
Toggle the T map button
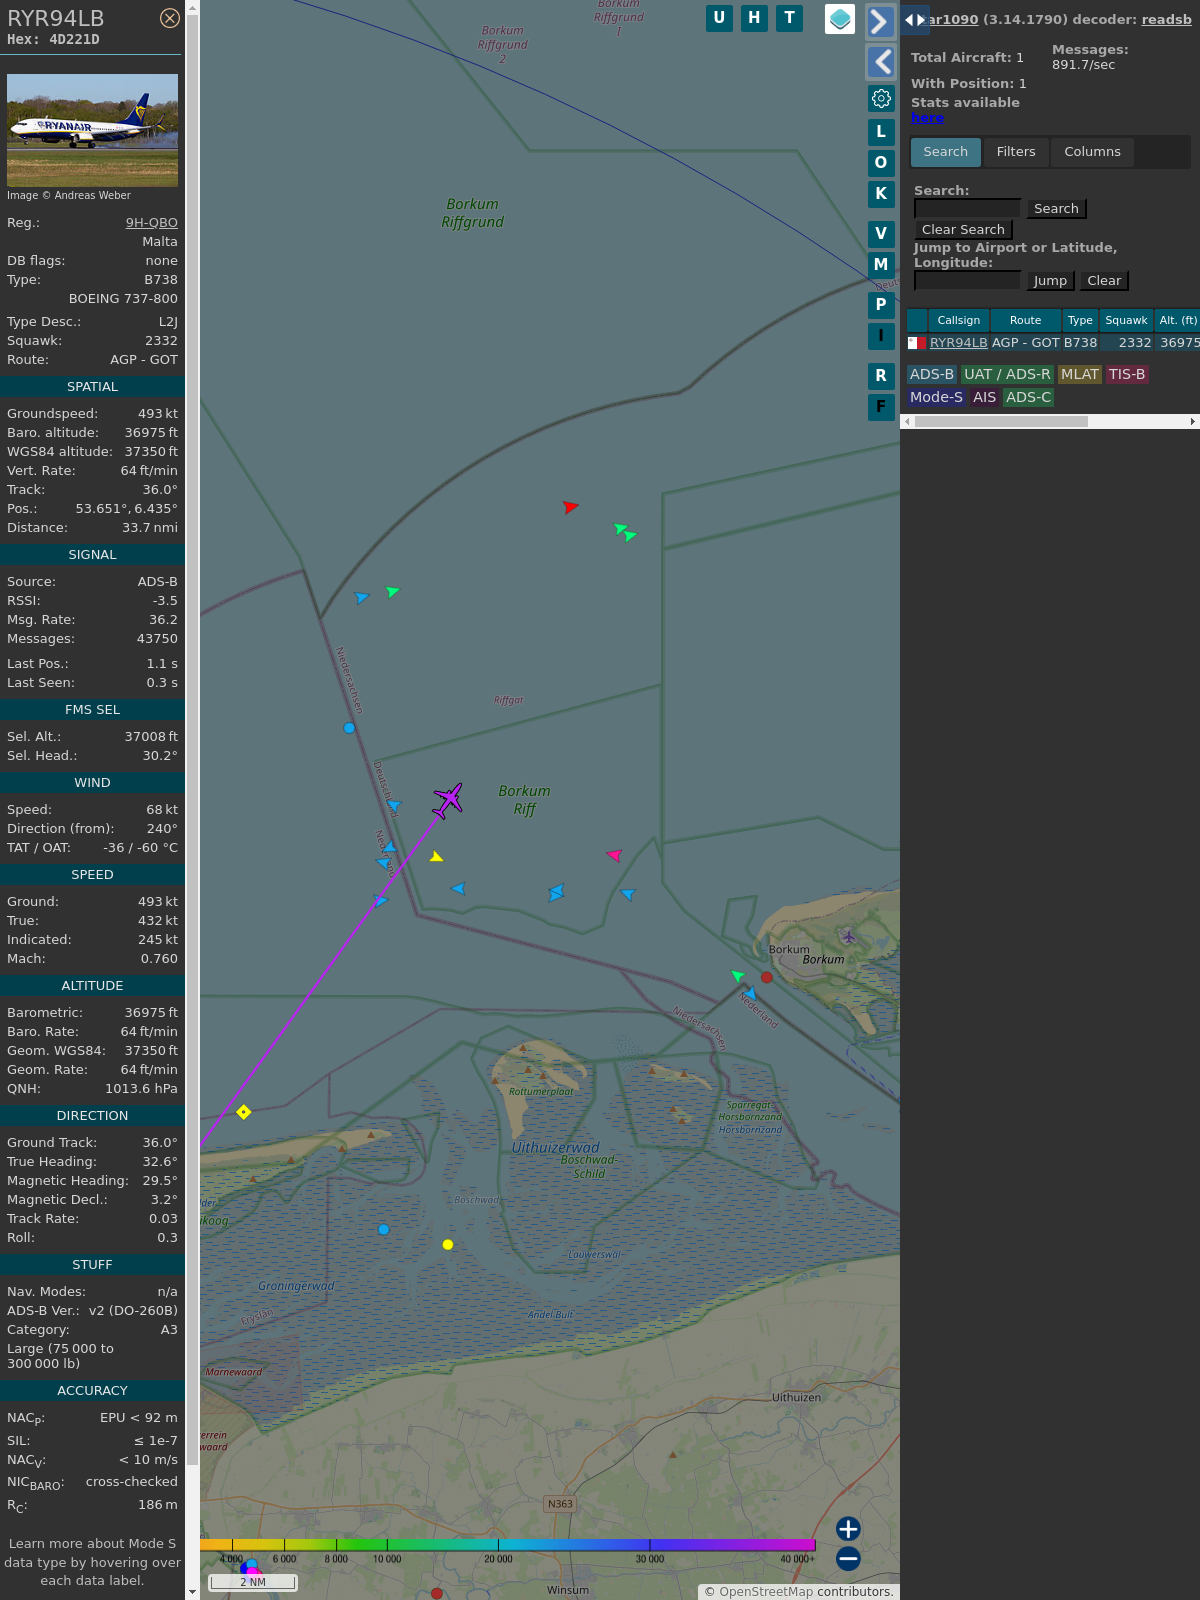click(789, 18)
